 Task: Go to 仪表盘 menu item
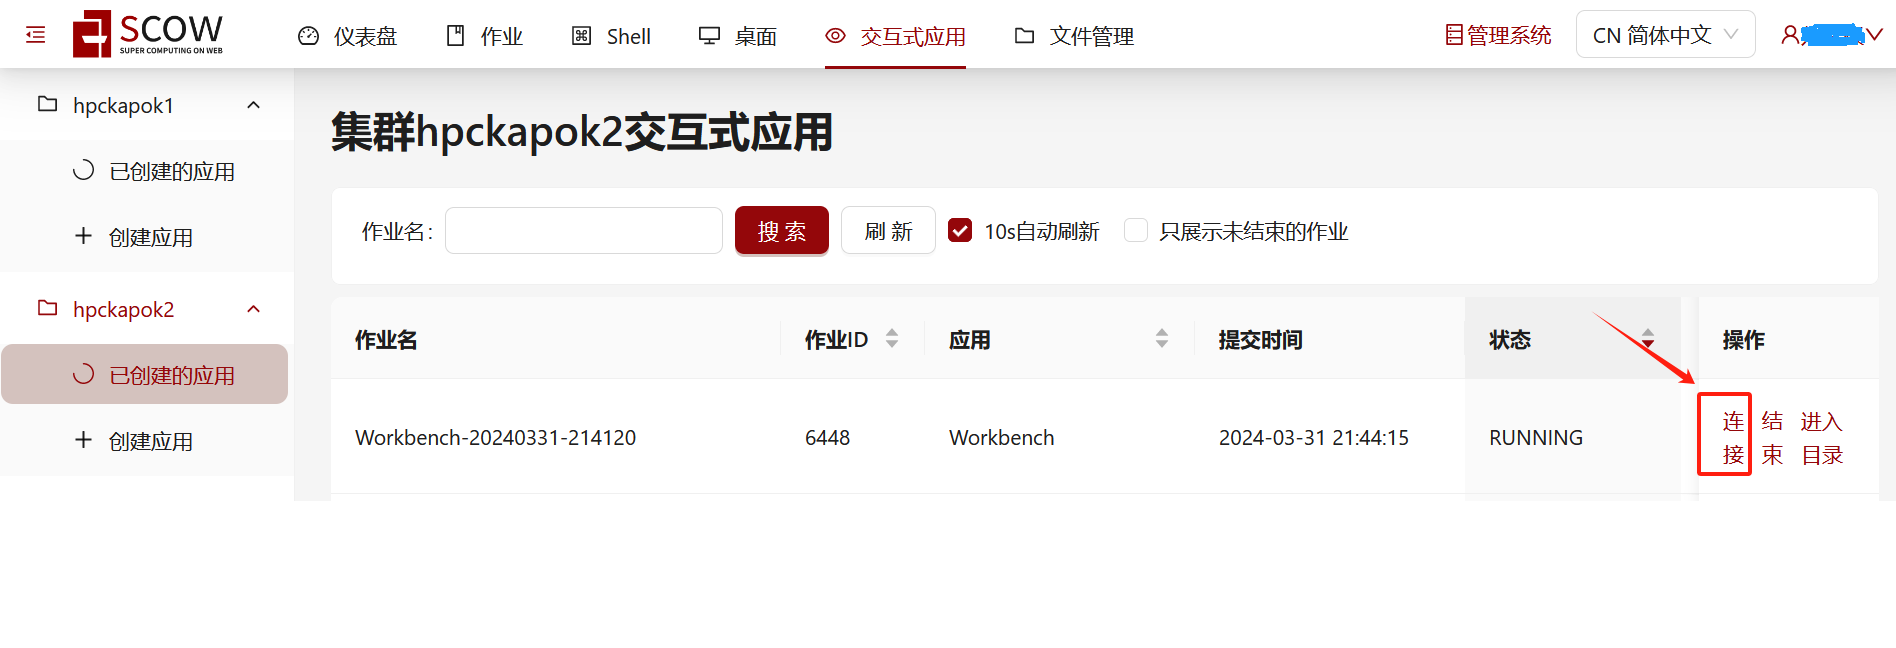[x=348, y=36]
